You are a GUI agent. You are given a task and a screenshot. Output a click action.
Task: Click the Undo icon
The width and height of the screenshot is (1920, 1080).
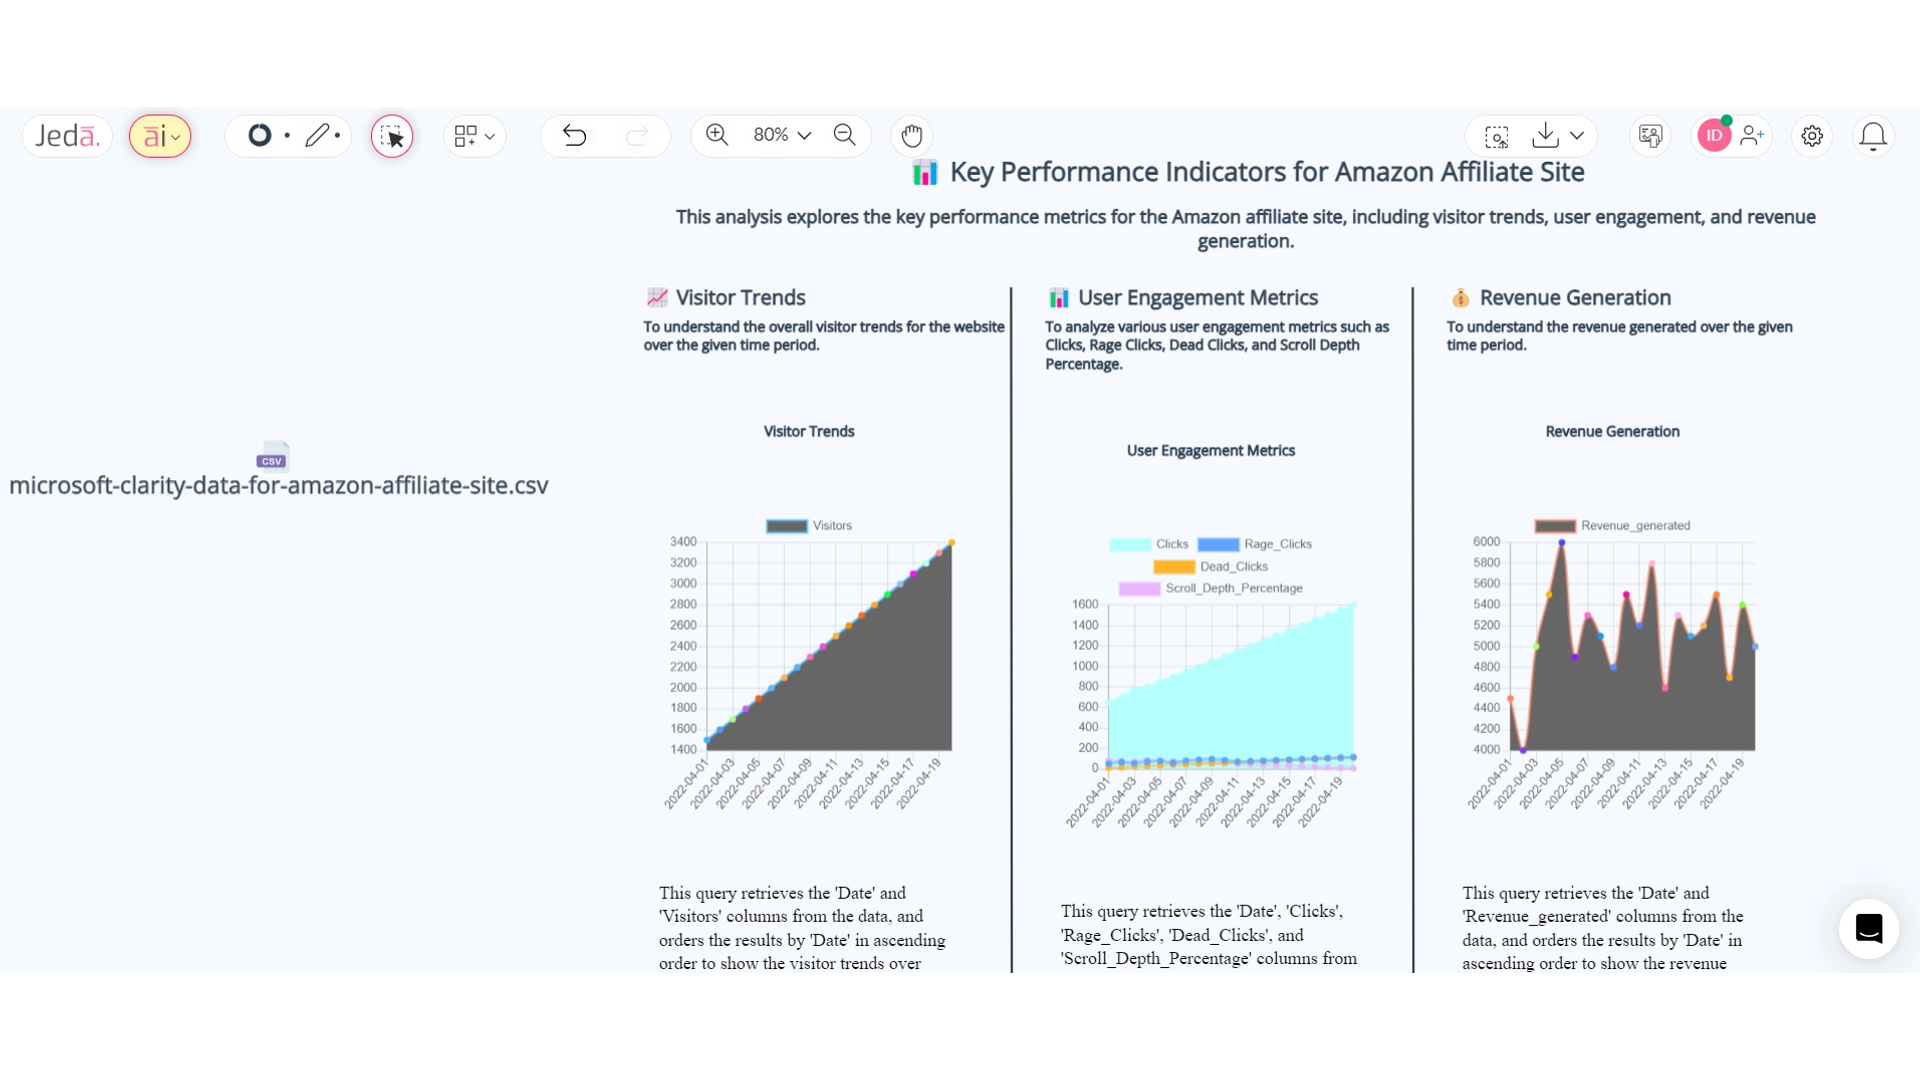coord(575,135)
